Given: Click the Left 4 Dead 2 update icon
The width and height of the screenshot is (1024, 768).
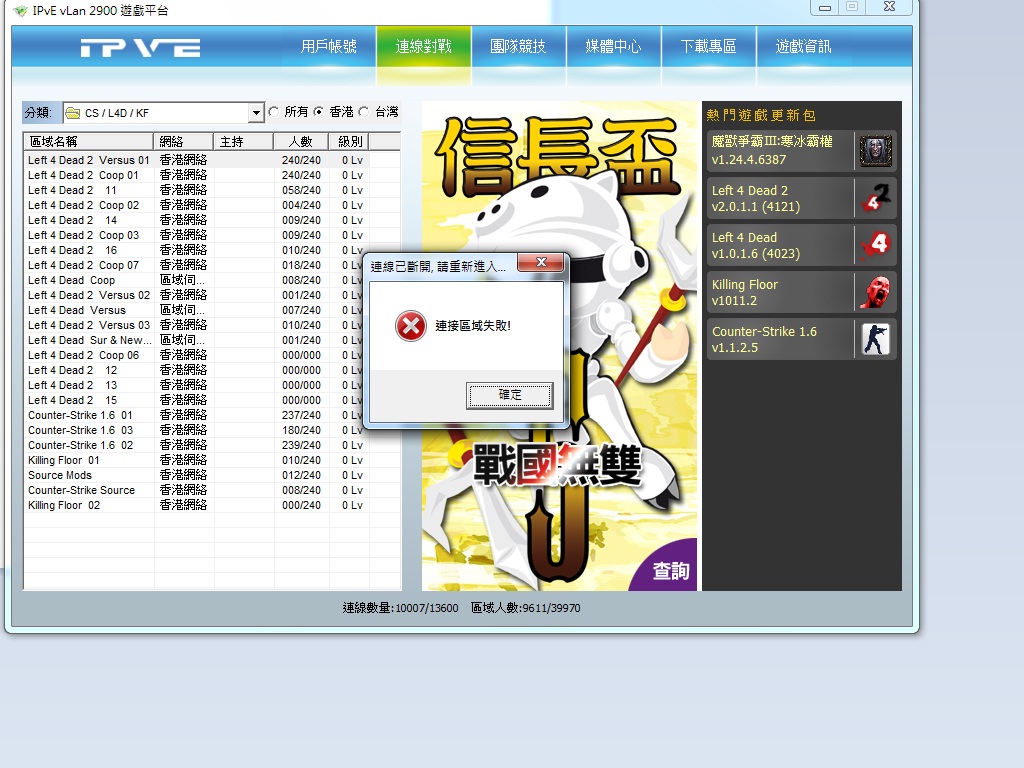Looking at the screenshot, I should [875, 198].
